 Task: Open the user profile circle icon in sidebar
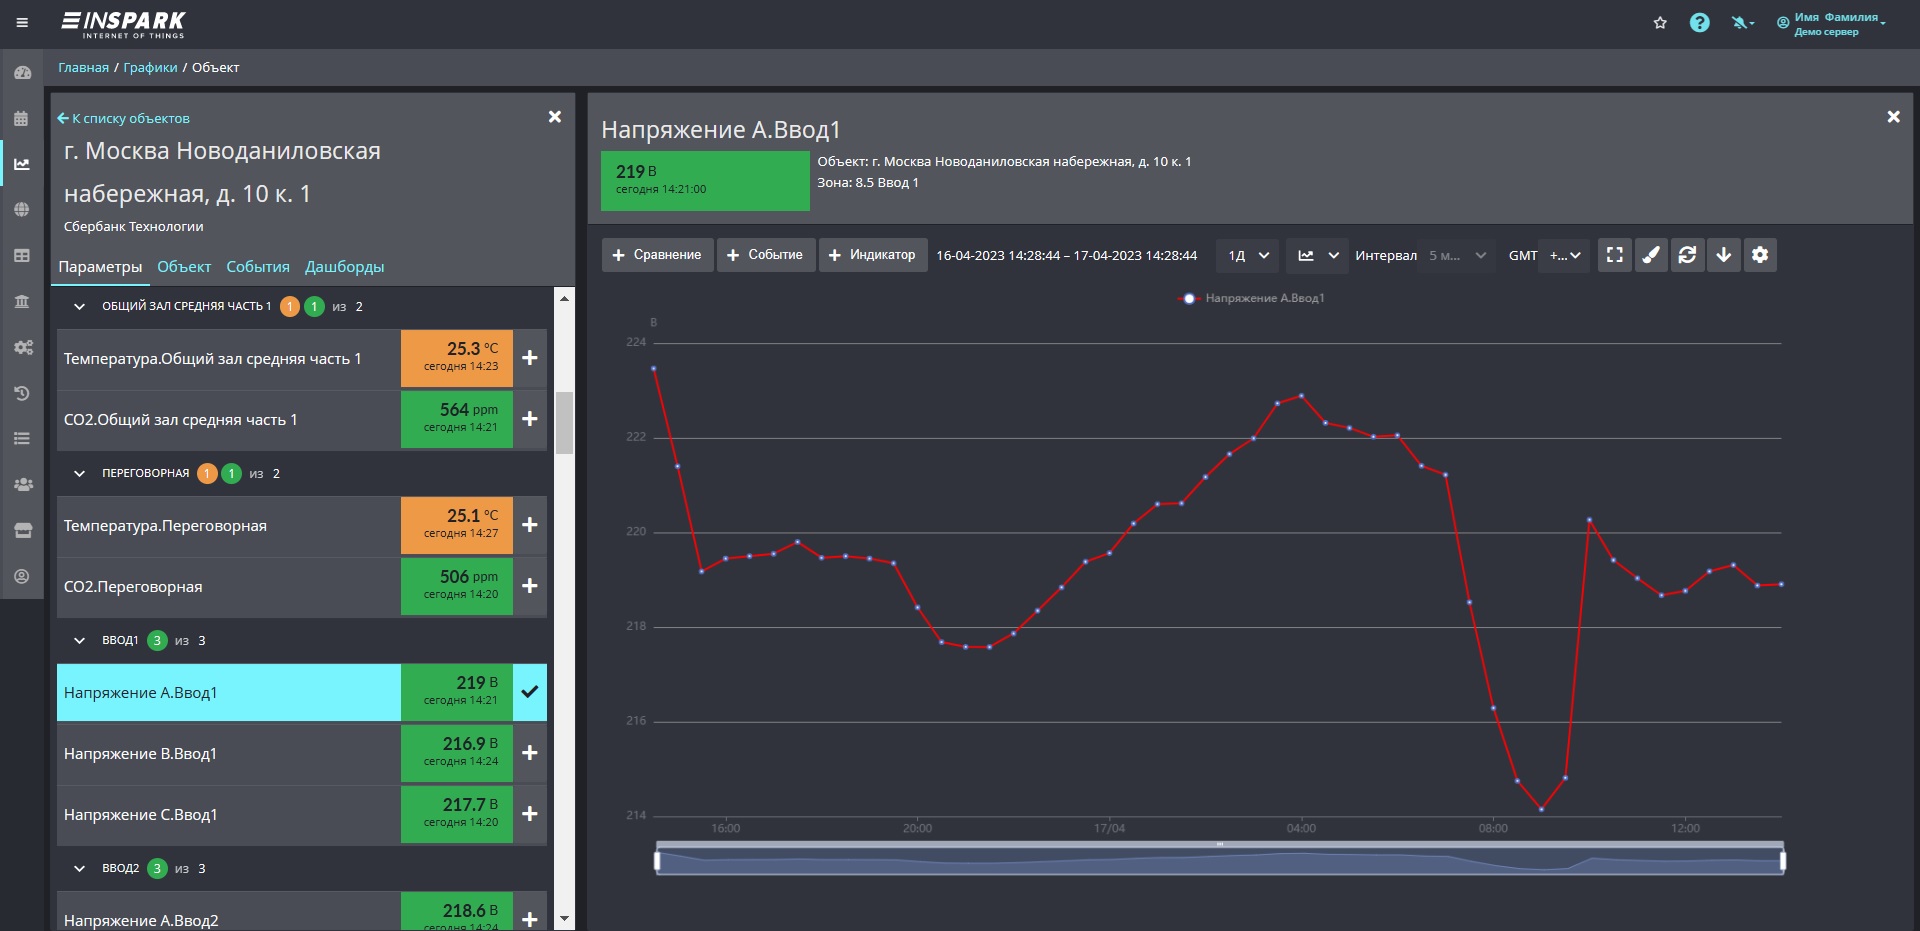tap(22, 577)
